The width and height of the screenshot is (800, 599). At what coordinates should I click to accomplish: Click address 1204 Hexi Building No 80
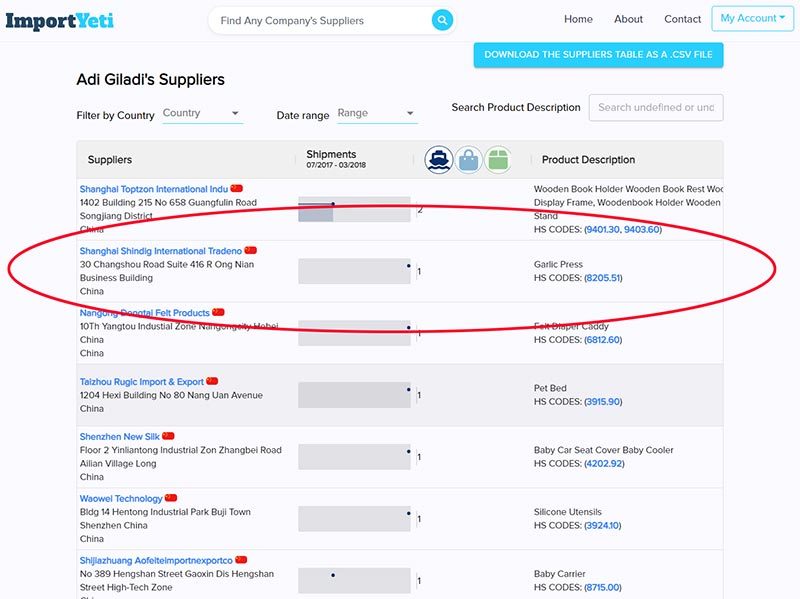[x=171, y=395]
